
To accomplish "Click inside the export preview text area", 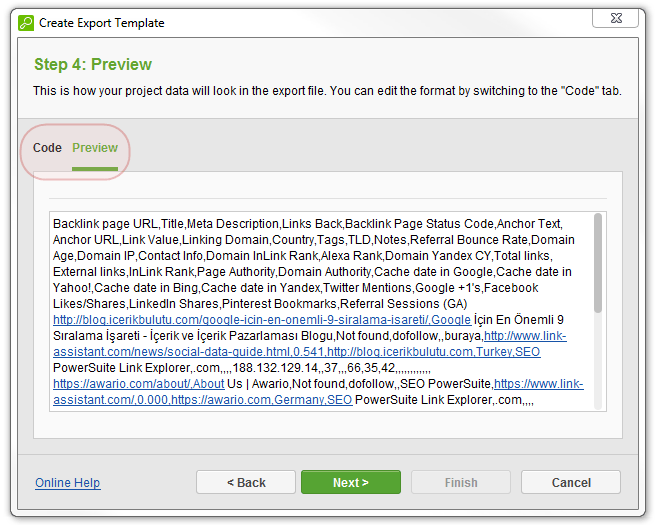I will coord(322,312).
